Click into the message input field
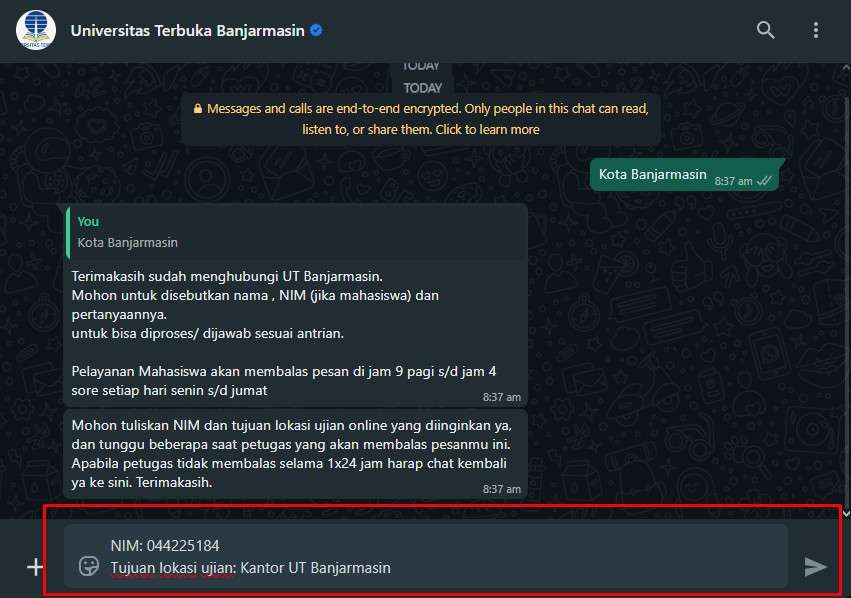Screen dimensions: 851x598 [426, 556]
